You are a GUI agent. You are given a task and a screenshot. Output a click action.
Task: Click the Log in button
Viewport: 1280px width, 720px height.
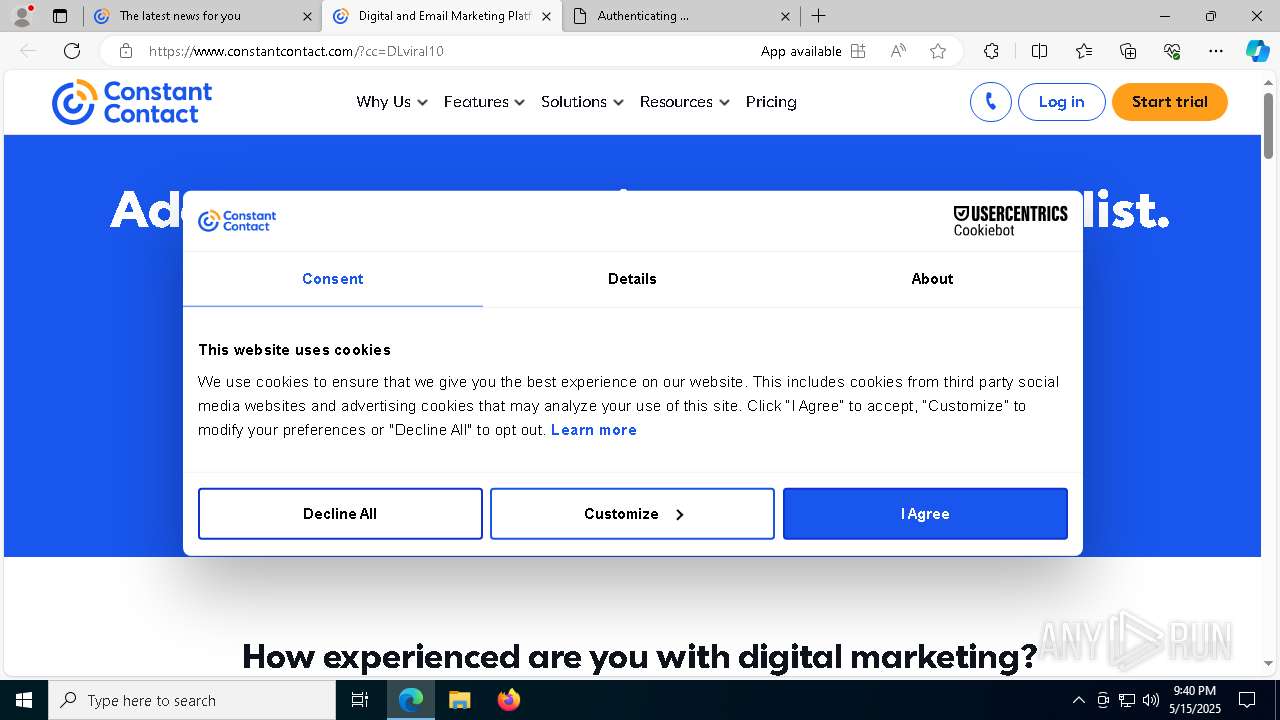pyautogui.click(x=1061, y=102)
